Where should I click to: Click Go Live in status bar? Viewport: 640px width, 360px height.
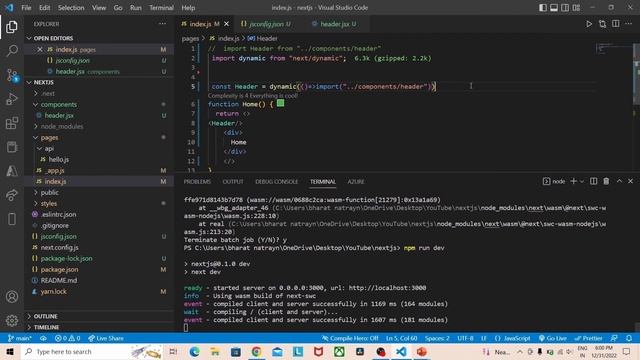pyautogui.click(x=552, y=338)
